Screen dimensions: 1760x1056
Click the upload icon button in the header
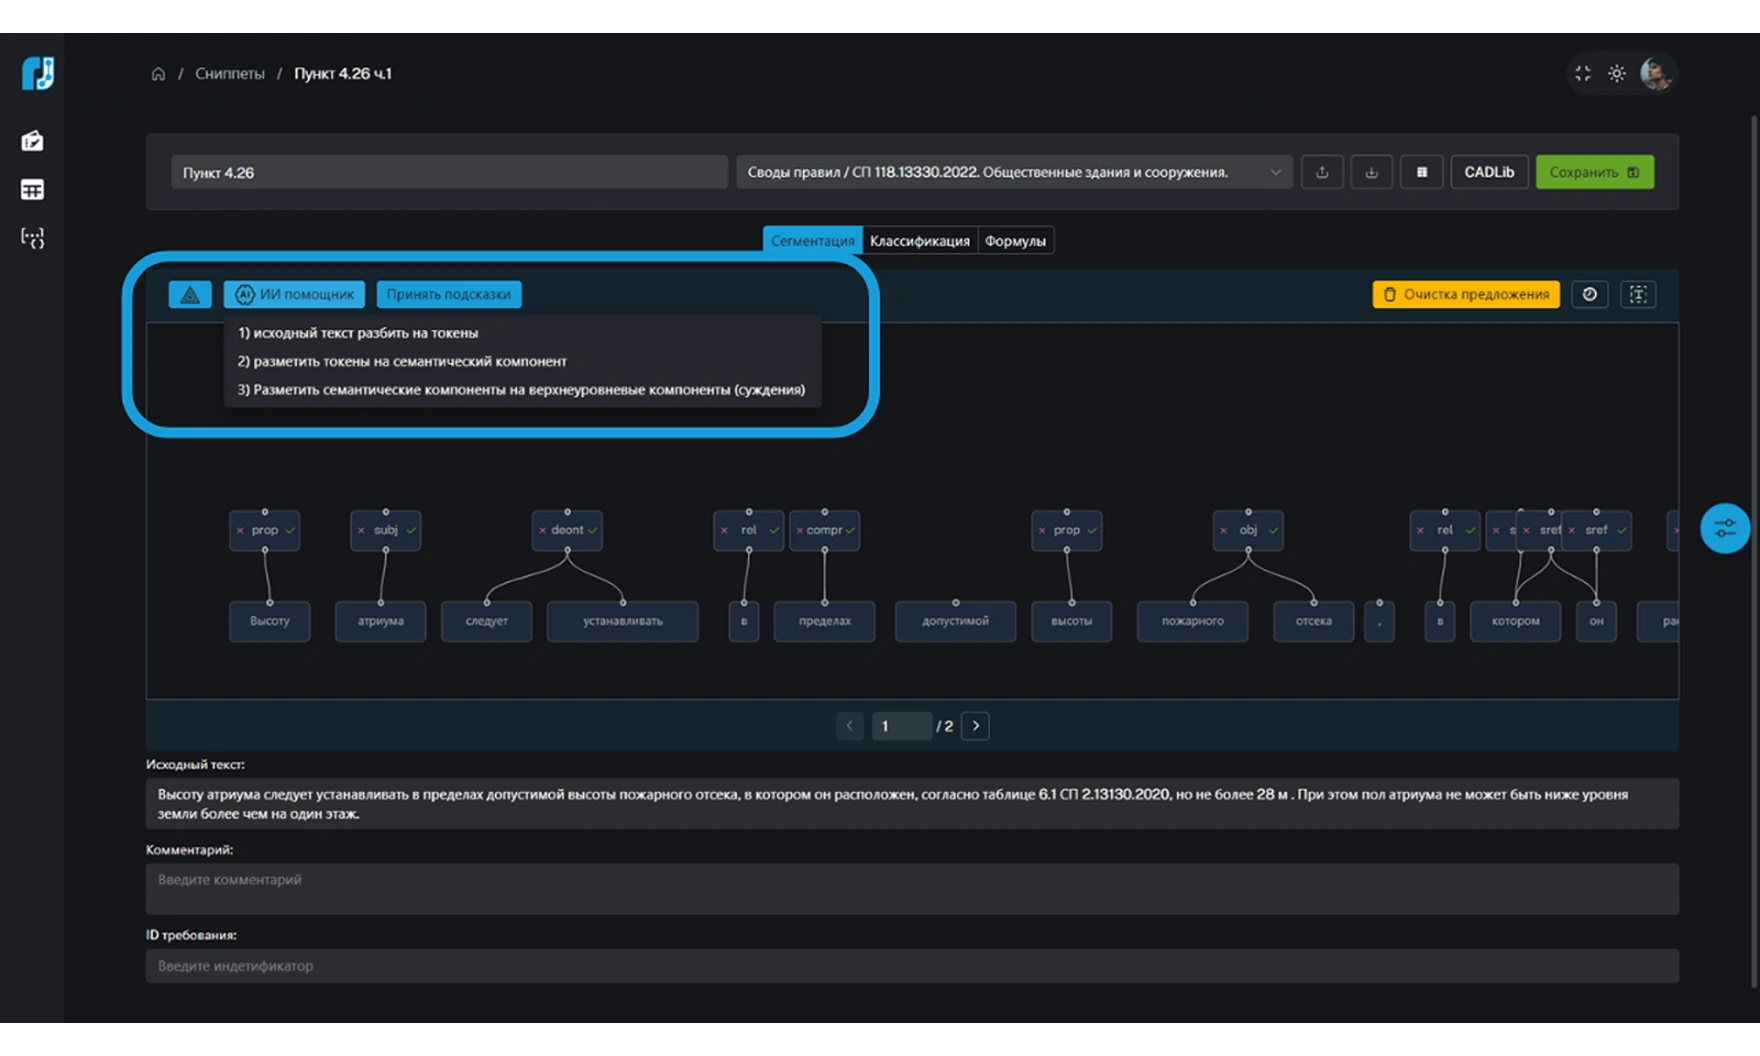[1322, 172]
